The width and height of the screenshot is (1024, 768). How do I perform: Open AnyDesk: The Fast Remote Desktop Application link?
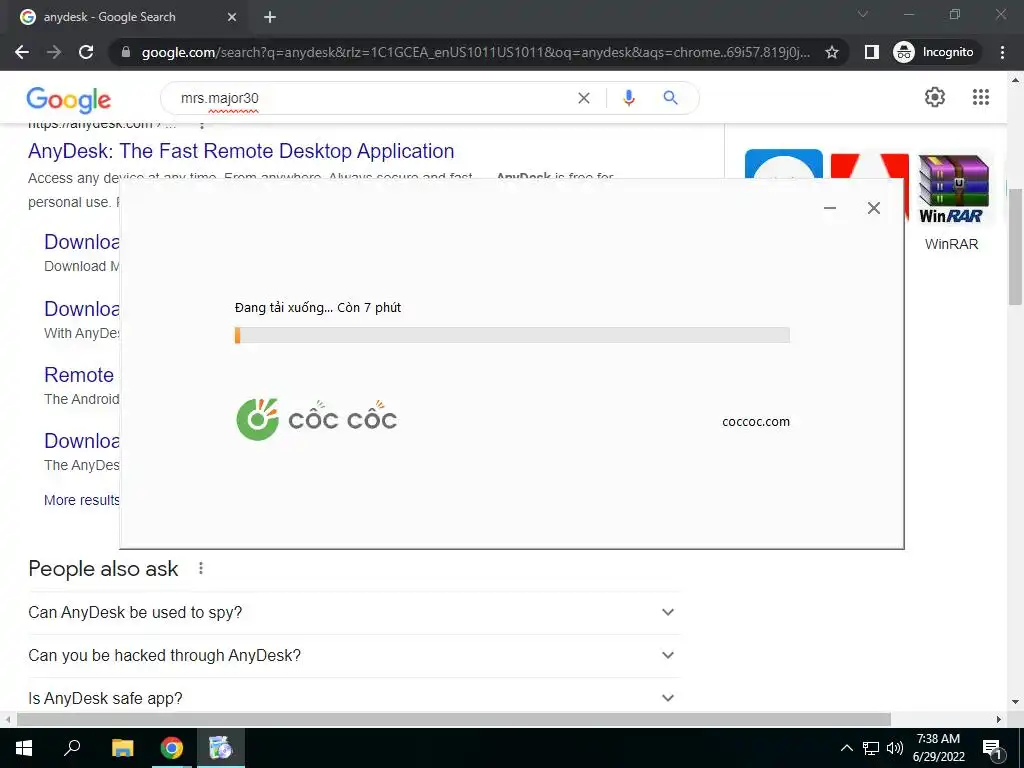(241, 151)
